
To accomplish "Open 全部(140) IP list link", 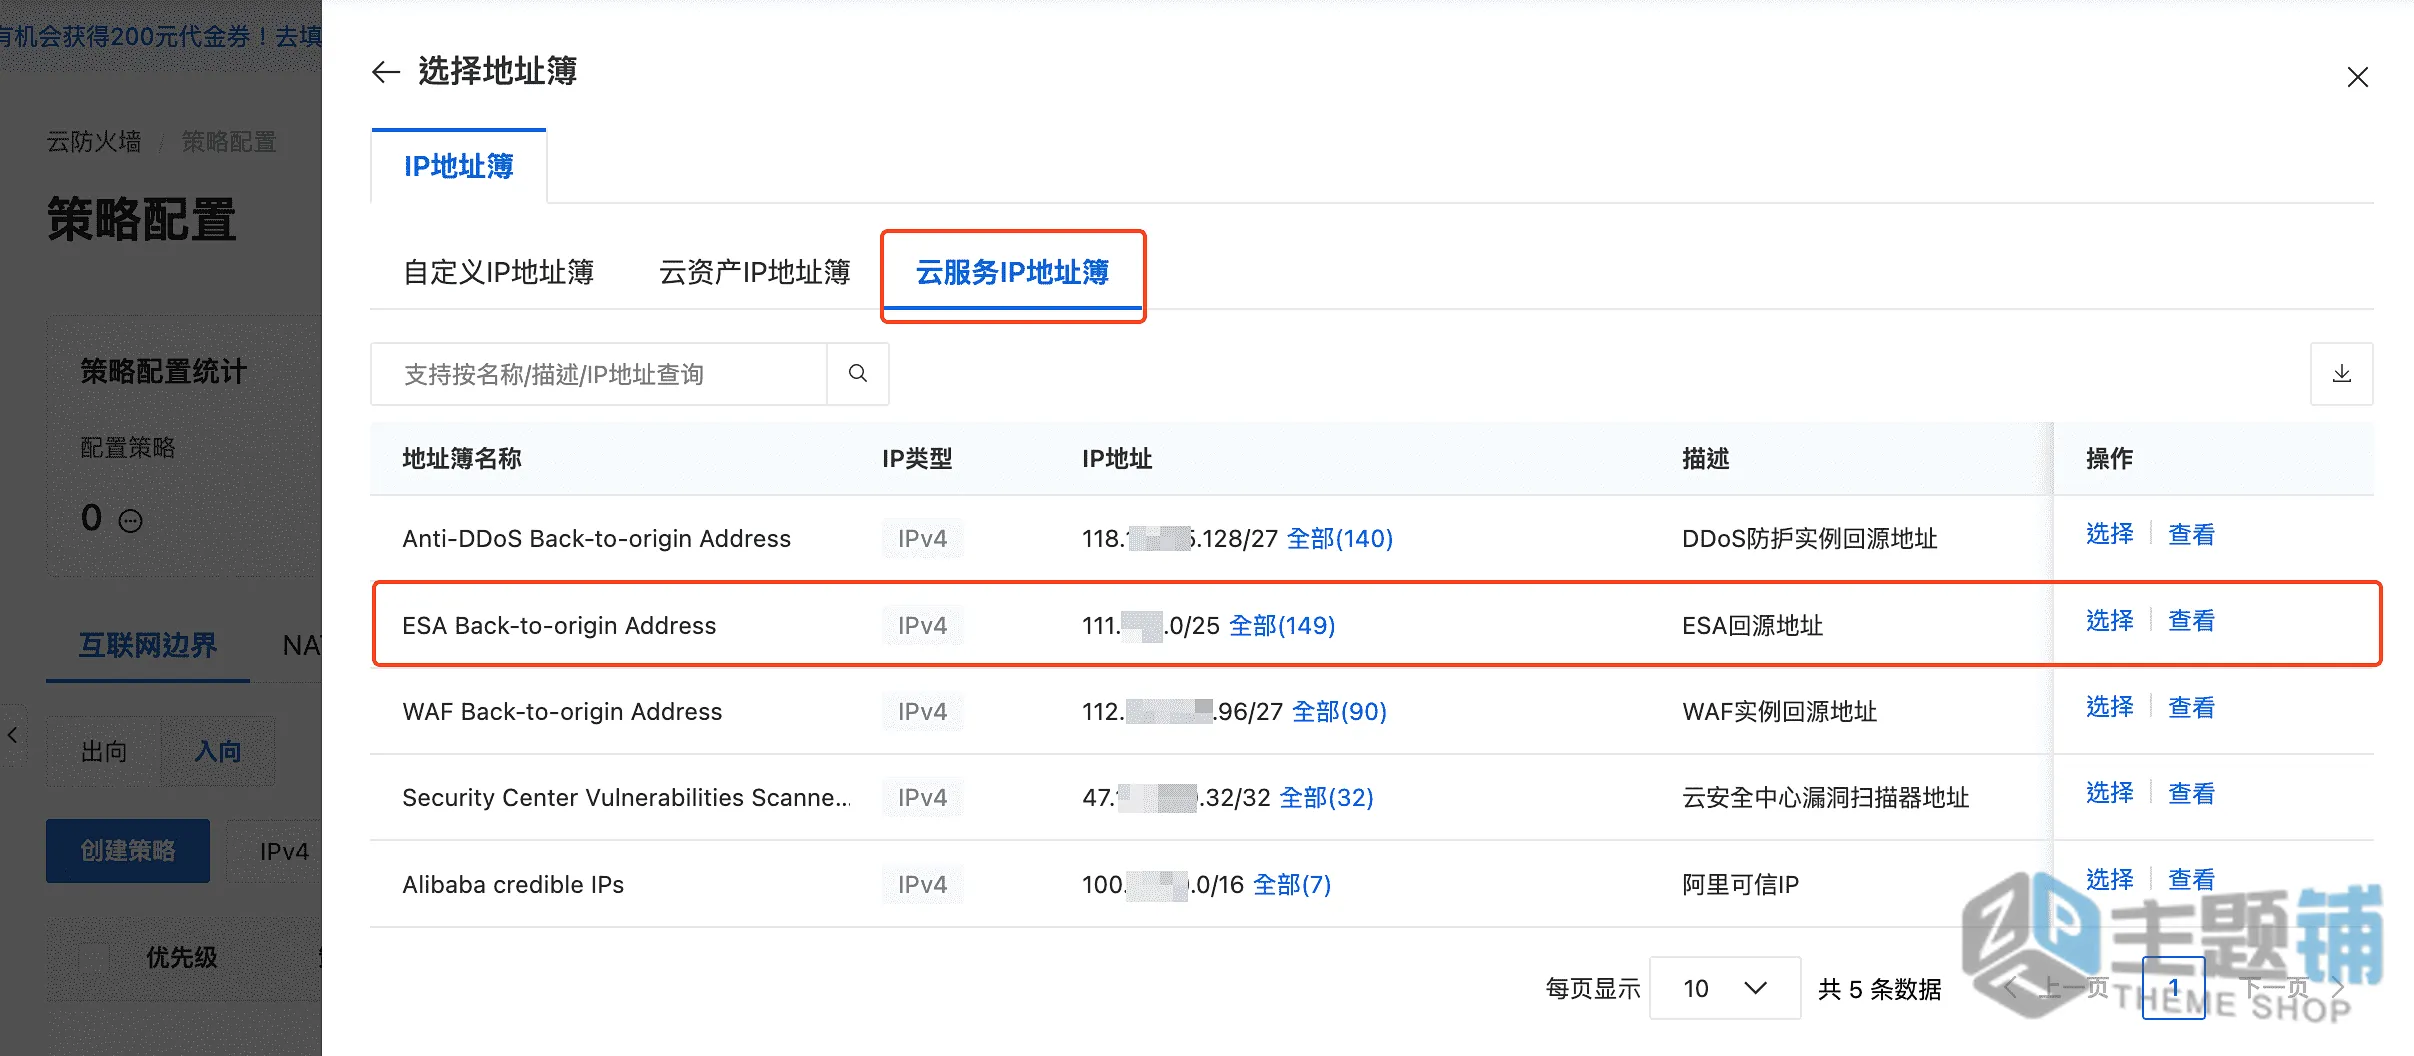I will [1339, 539].
